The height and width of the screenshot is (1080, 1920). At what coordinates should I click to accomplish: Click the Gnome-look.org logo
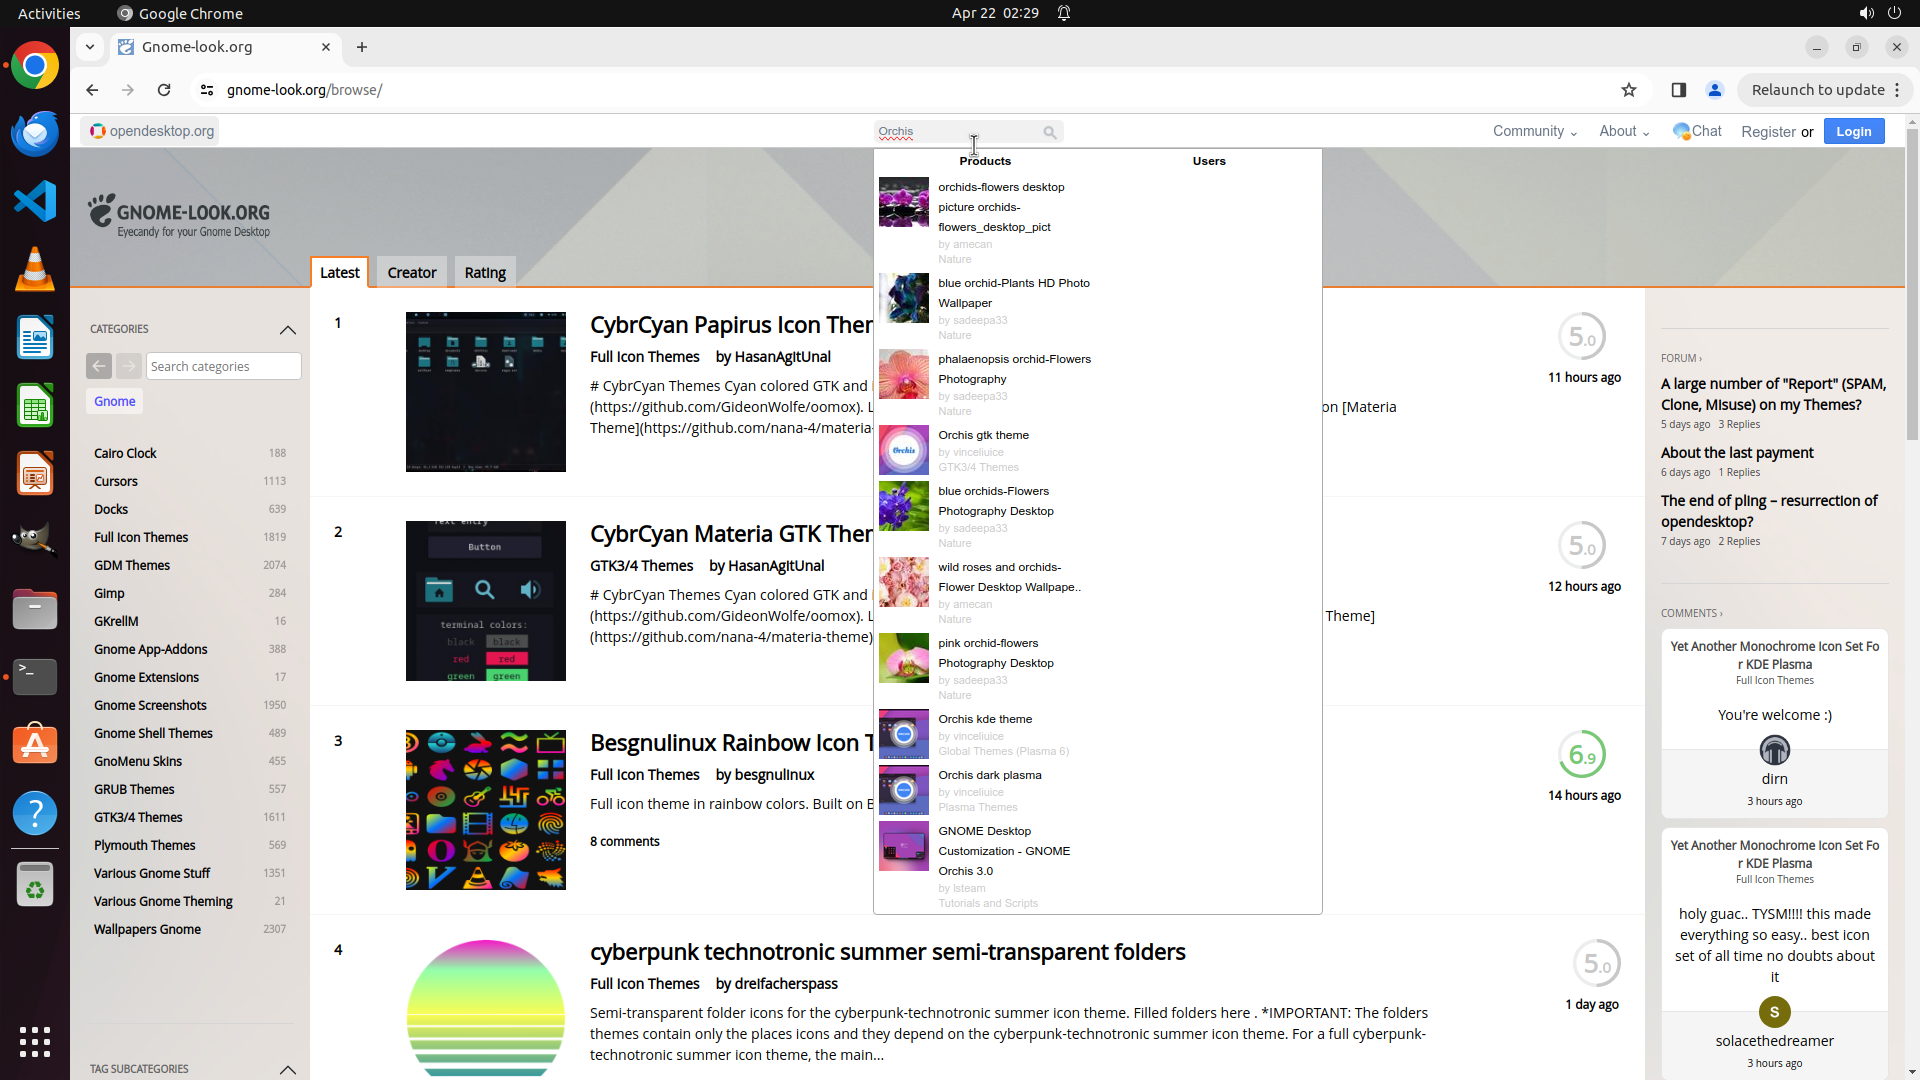pyautogui.click(x=179, y=215)
